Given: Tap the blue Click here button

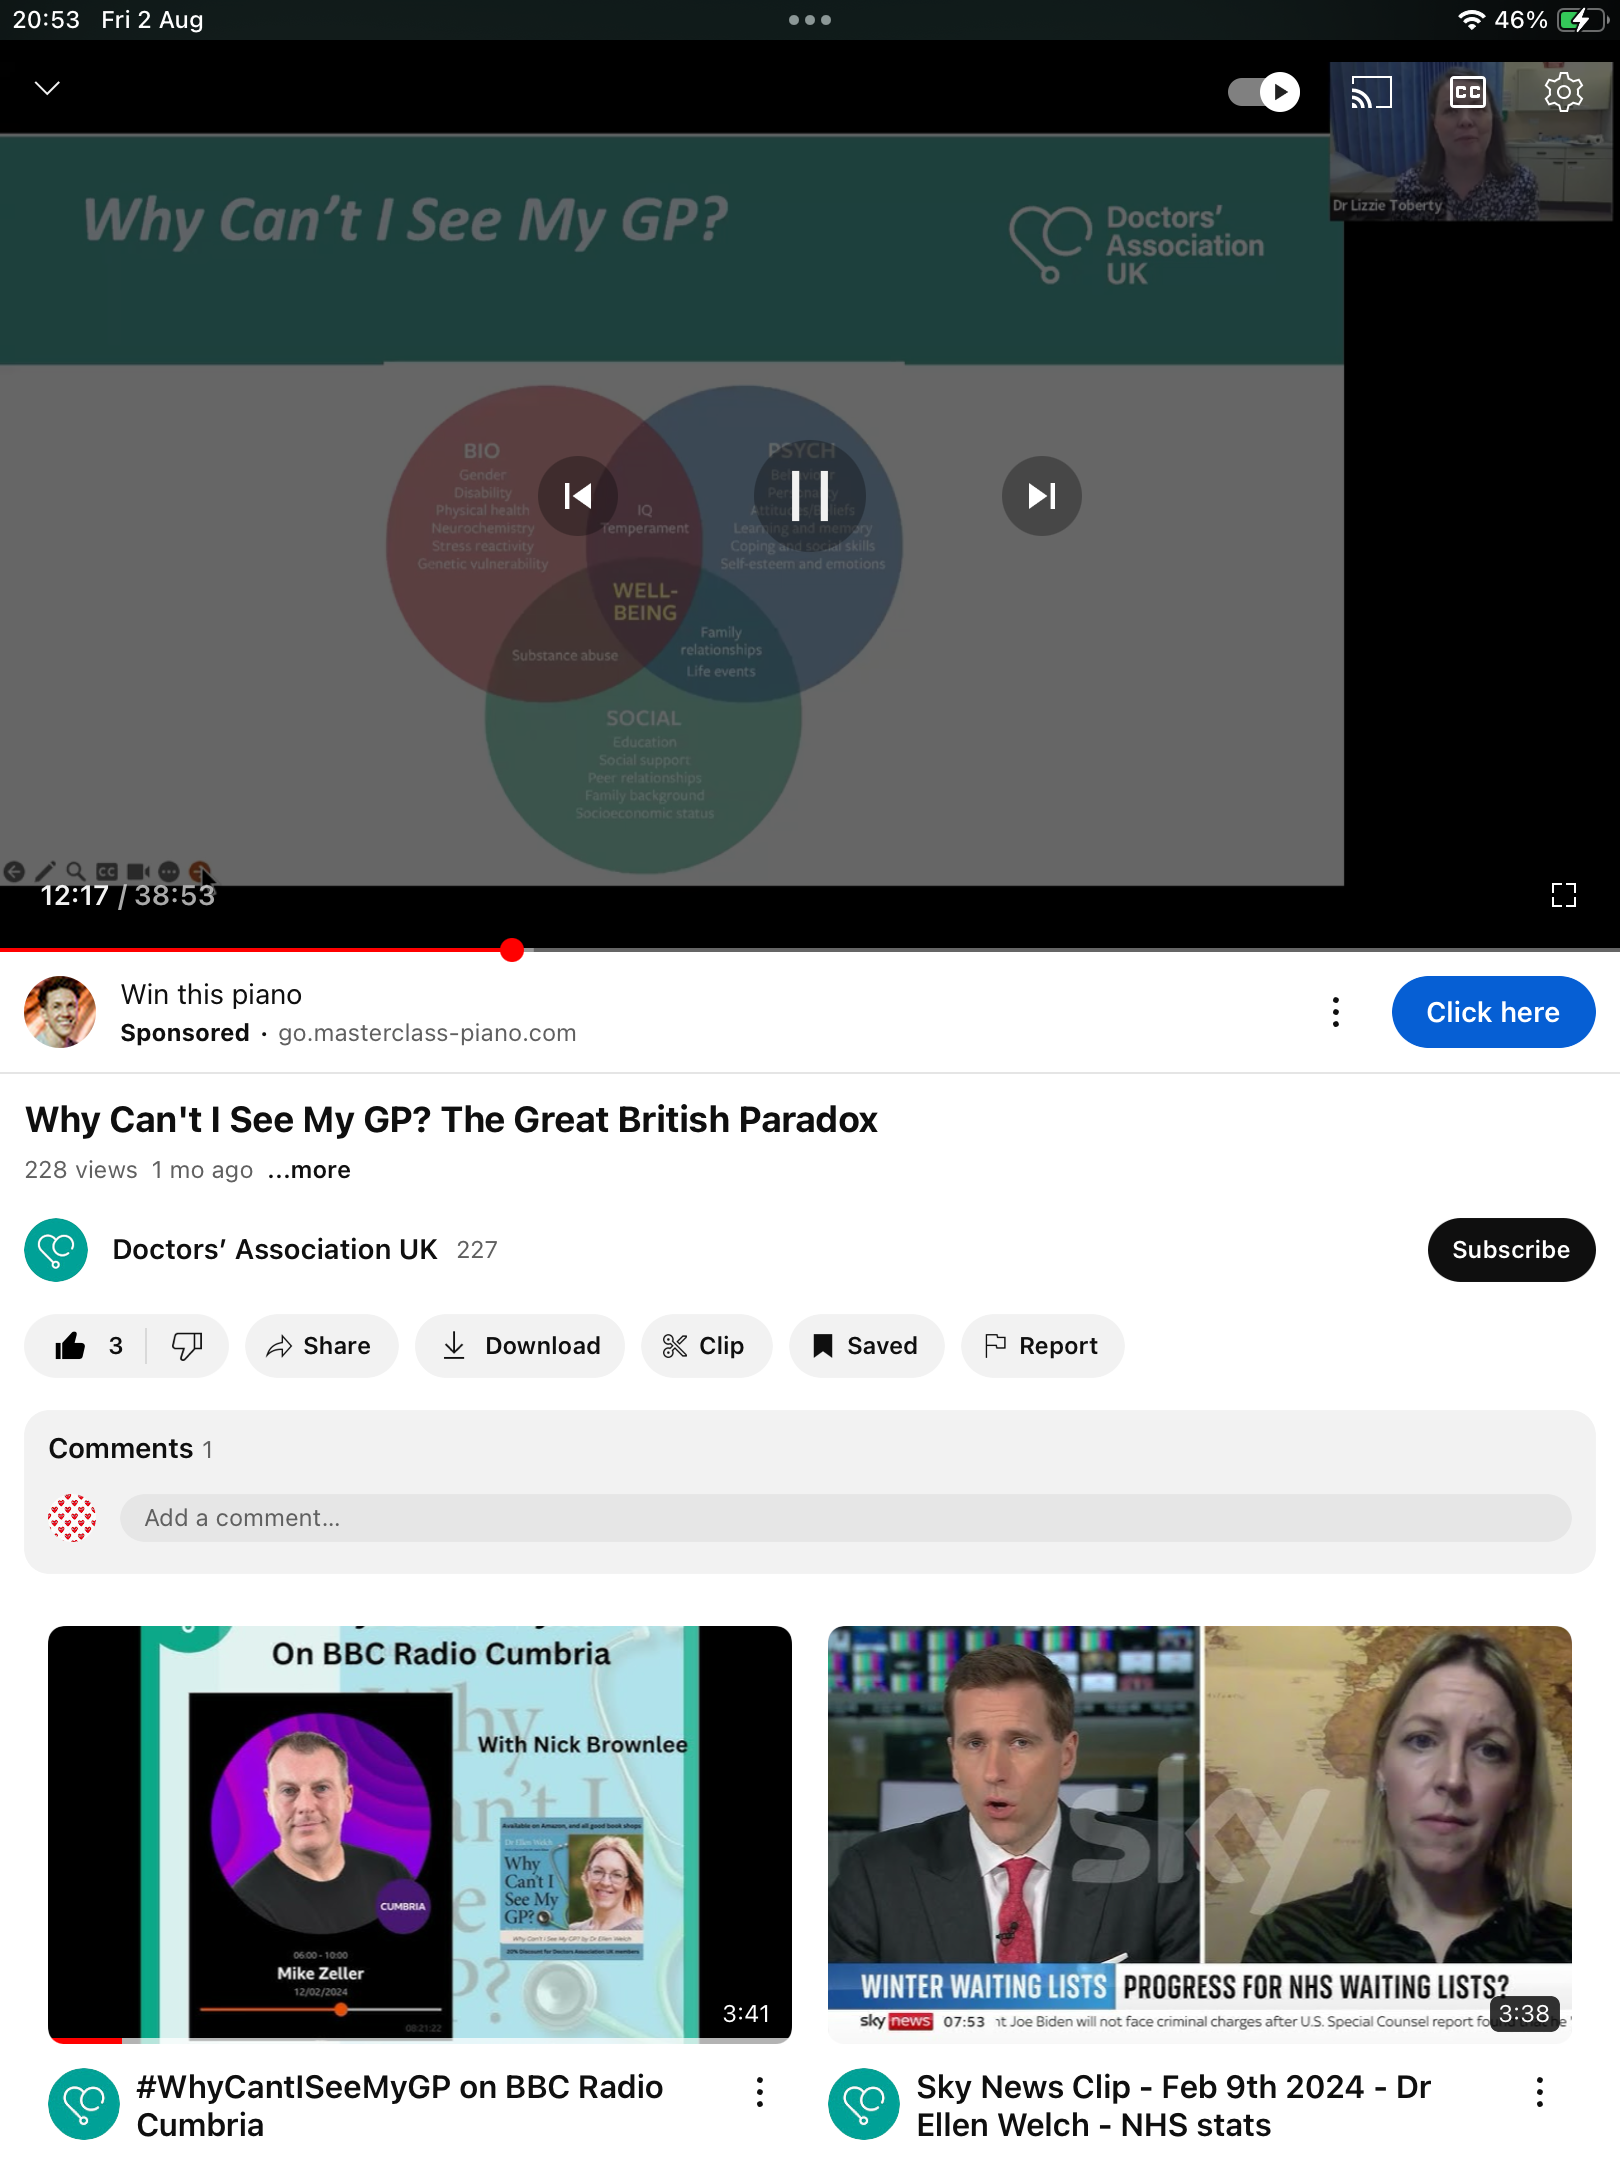Looking at the screenshot, I should click(1493, 1012).
